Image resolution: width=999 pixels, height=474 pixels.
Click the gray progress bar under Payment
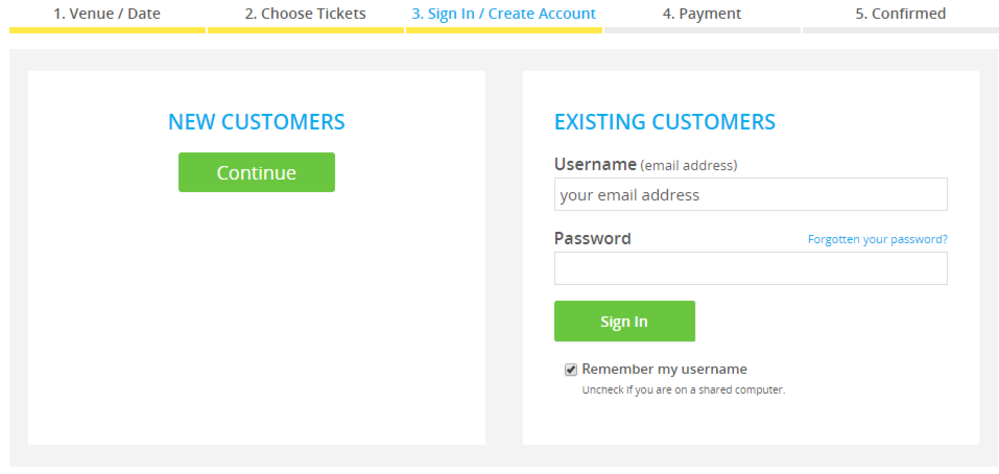pos(702,30)
